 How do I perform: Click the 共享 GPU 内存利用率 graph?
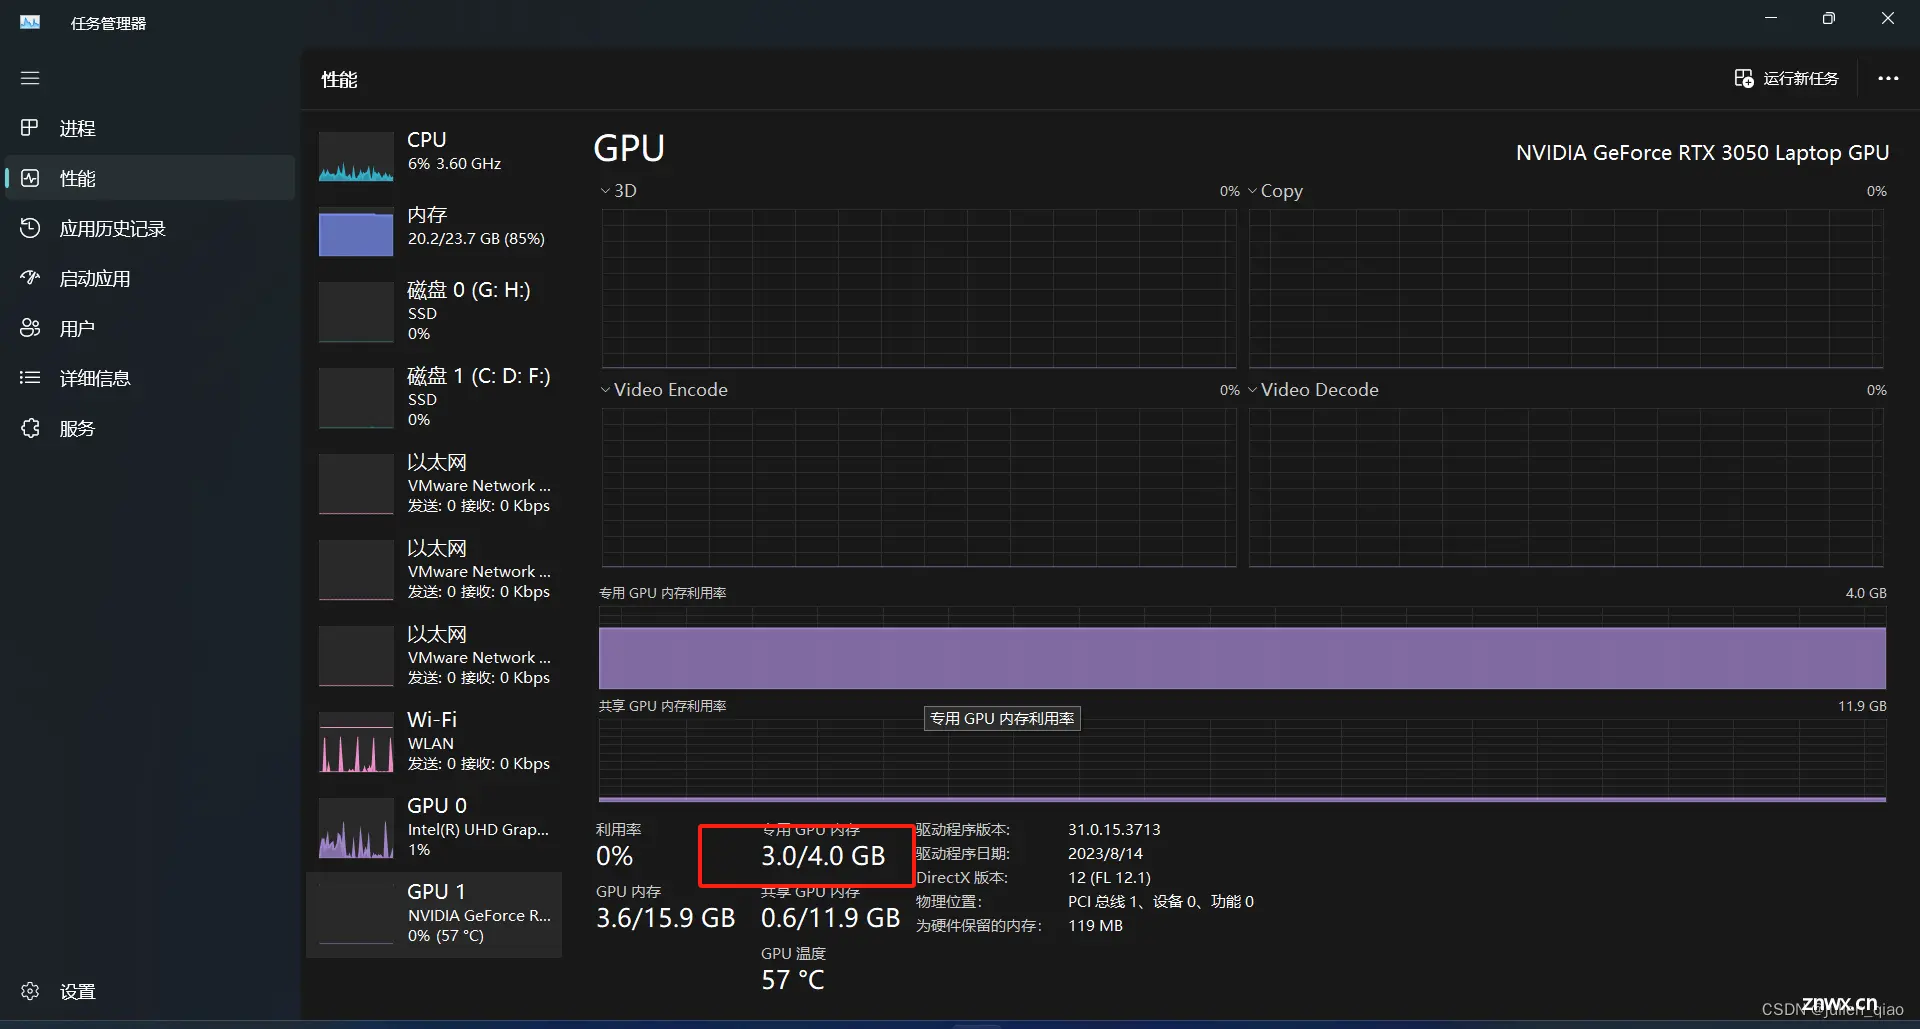(1242, 760)
